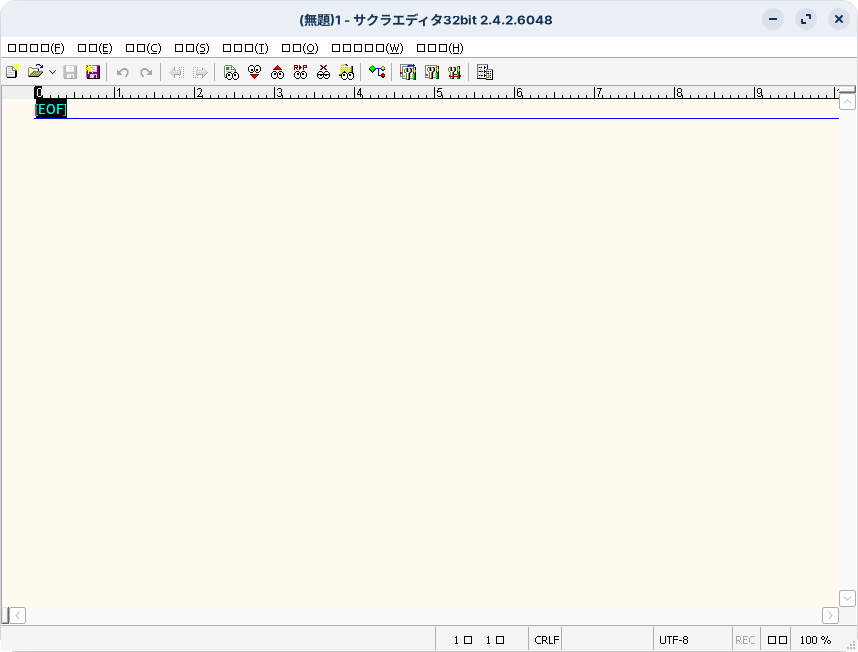Click the Find Previous up-arrow icon
858x652 pixels.
pos(277,72)
